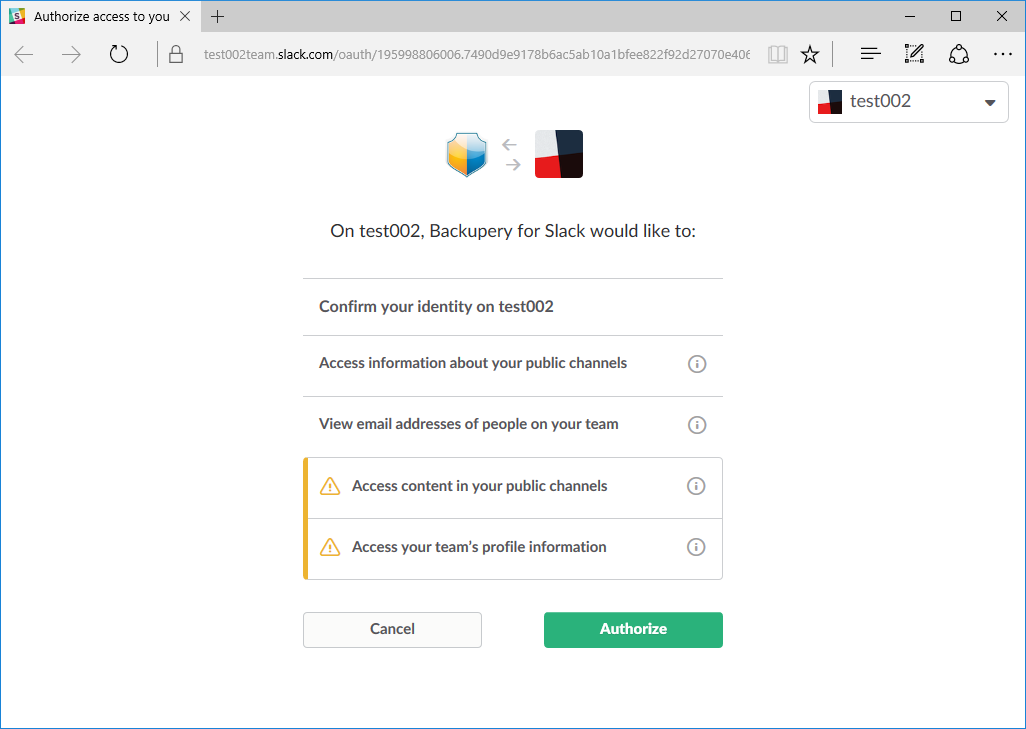The image size is (1026, 729).
Task: Open a new tab with plus button
Action: point(218,16)
